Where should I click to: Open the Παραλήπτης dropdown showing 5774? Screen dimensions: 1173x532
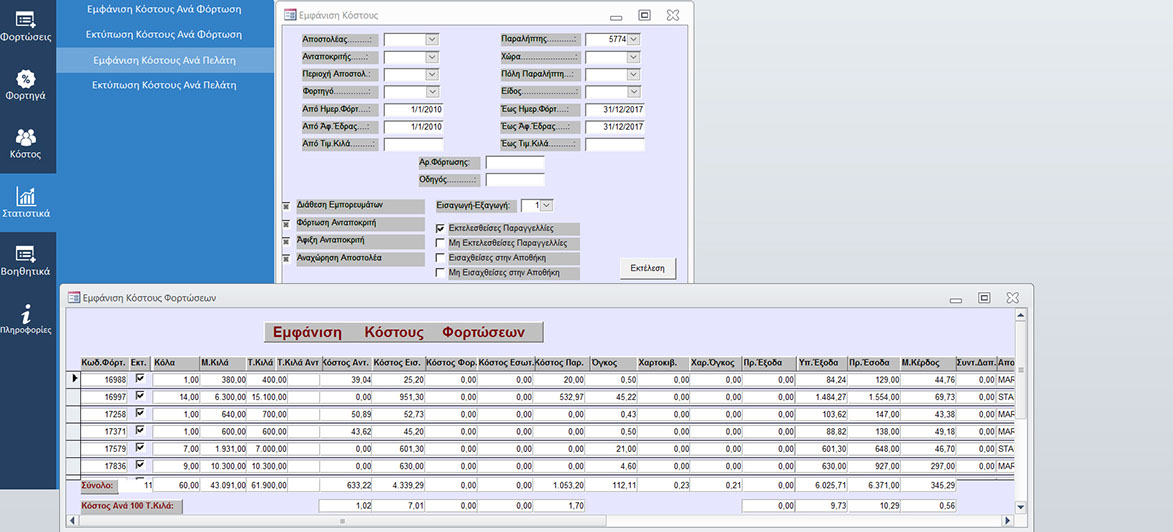click(633, 39)
